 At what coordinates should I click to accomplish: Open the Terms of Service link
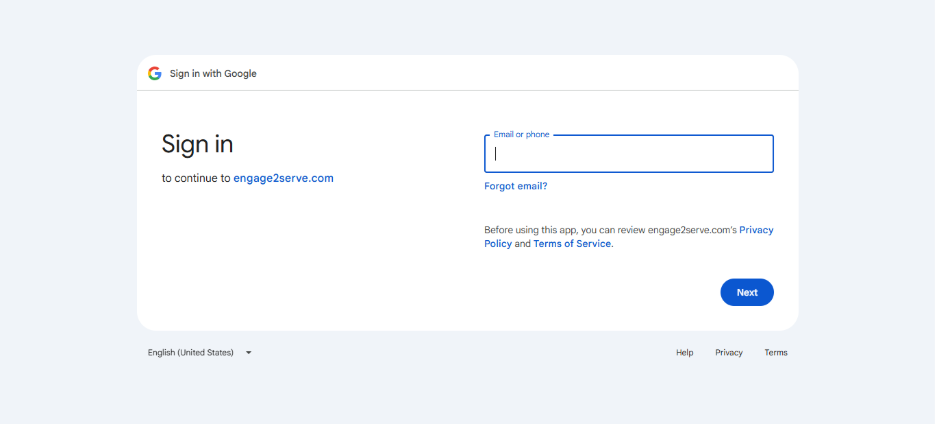(572, 244)
